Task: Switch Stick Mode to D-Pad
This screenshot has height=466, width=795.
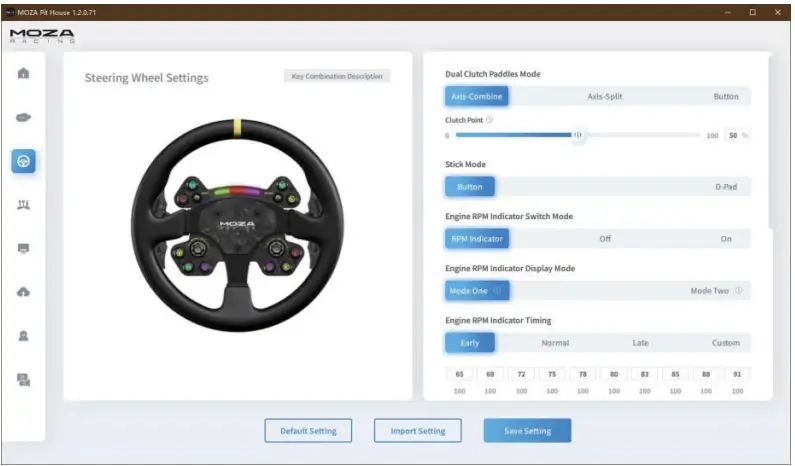Action: click(x=726, y=187)
